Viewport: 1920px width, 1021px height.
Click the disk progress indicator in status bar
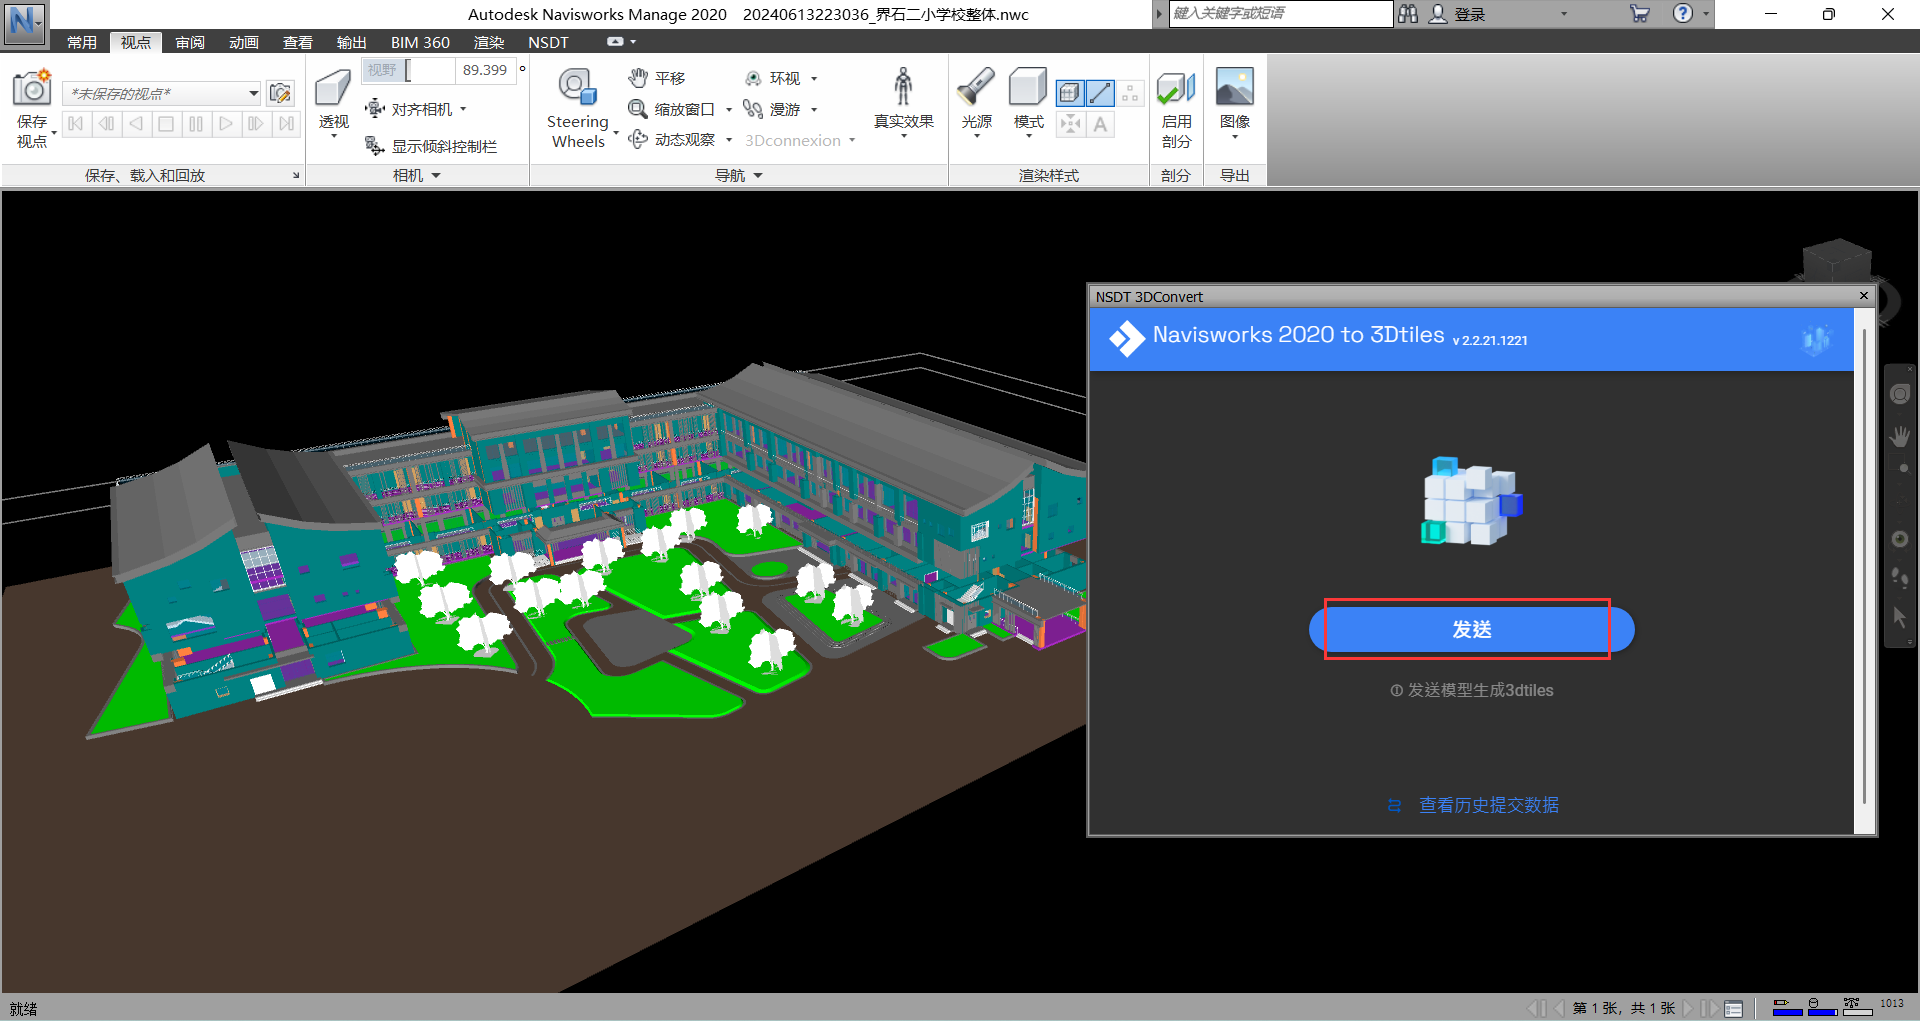[x=1822, y=1007]
